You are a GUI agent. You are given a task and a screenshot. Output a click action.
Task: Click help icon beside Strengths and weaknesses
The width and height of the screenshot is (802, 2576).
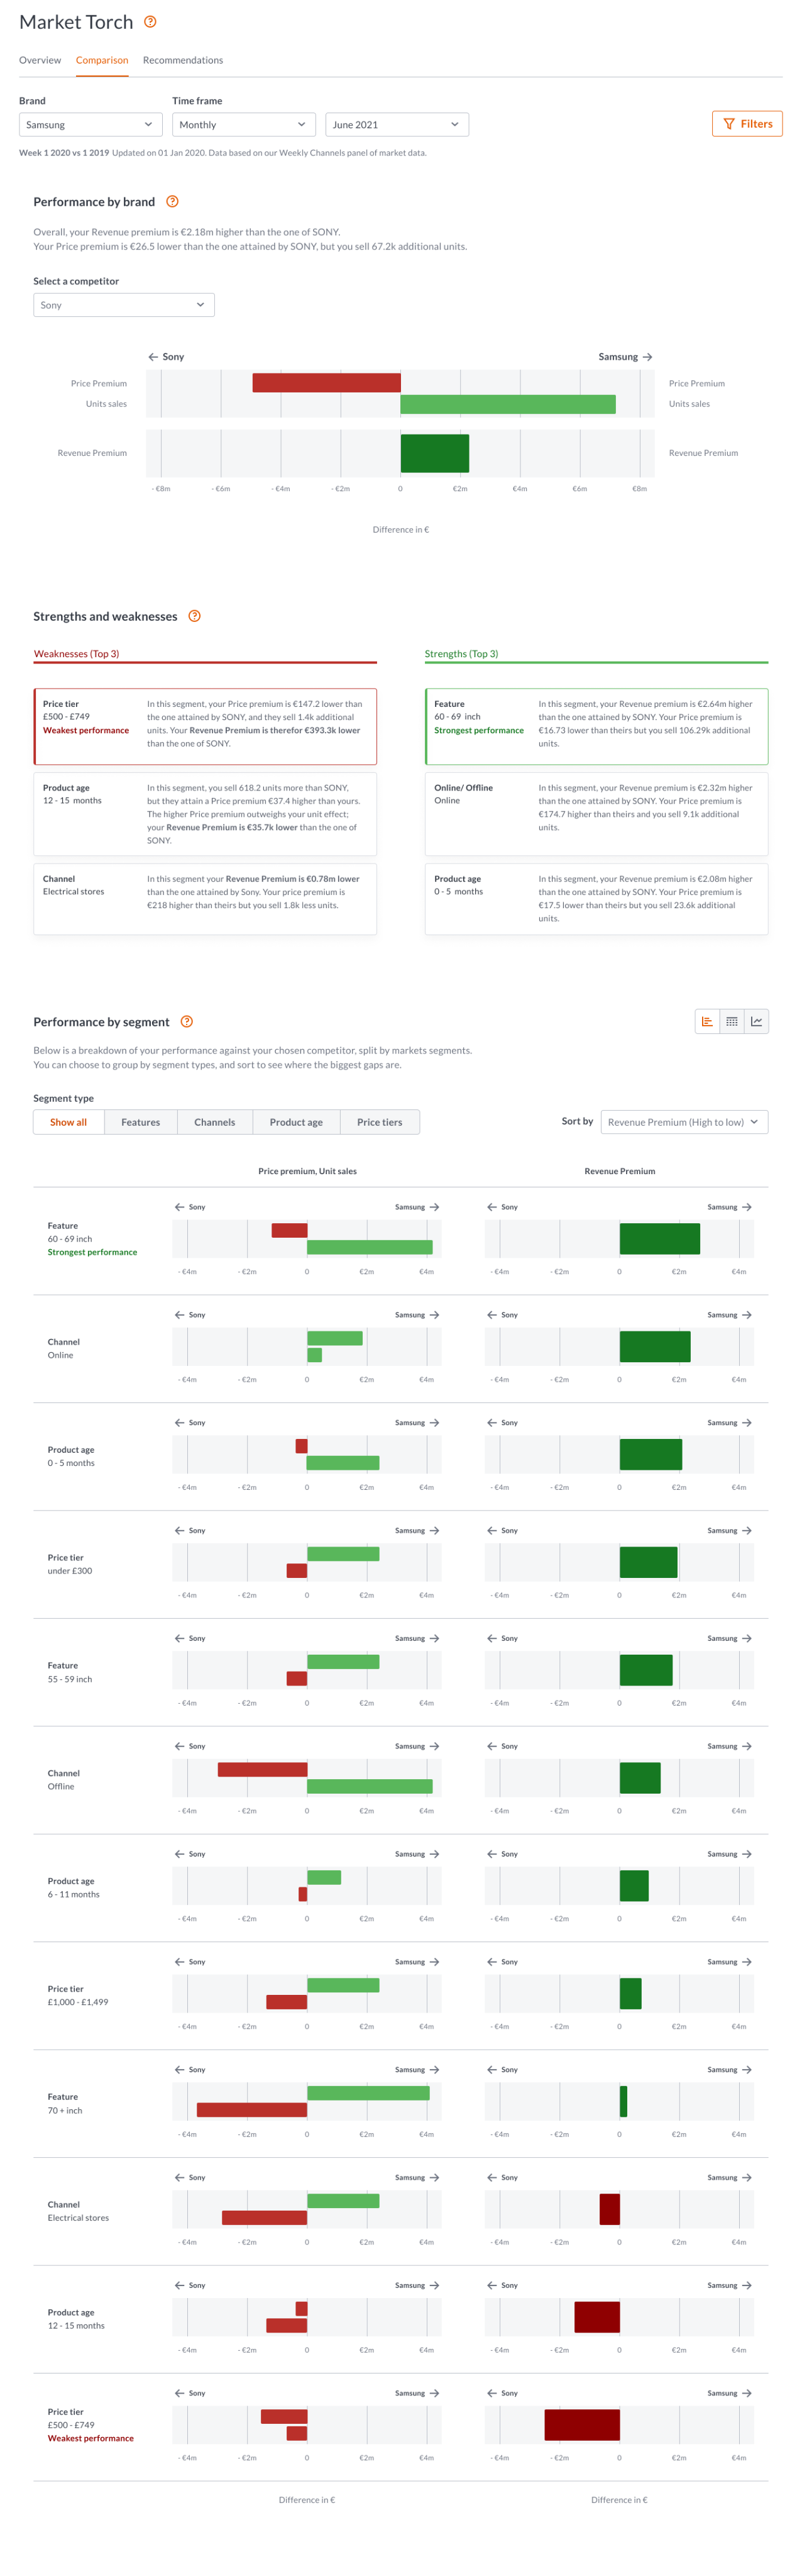click(x=194, y=616)
